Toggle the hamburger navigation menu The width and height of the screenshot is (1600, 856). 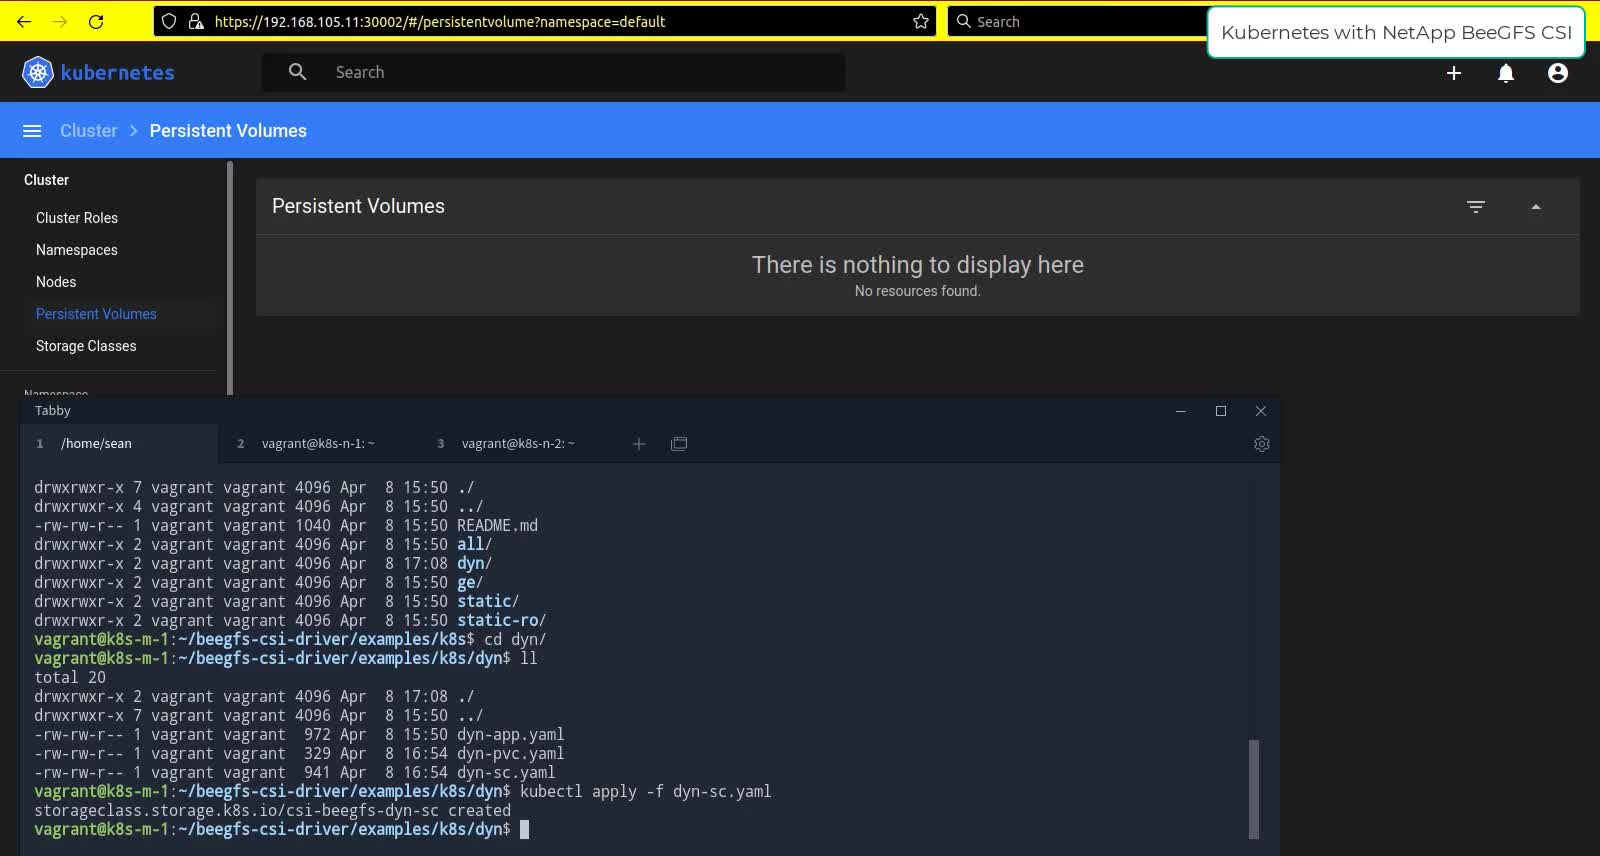point(32,131)
